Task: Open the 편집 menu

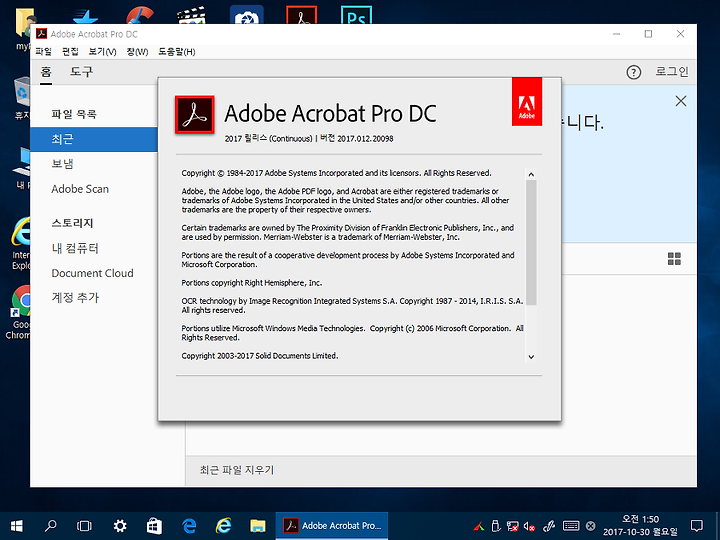Action: 70,51
